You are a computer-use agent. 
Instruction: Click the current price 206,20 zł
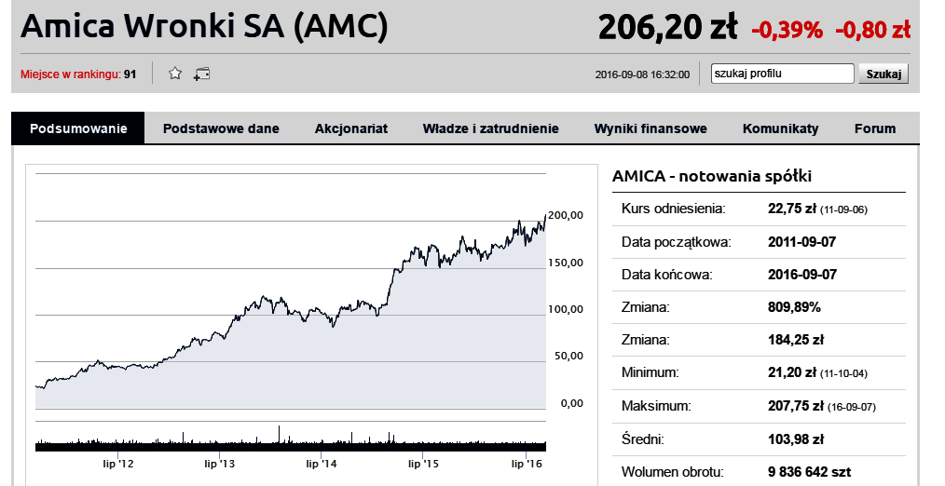point(668,27)
